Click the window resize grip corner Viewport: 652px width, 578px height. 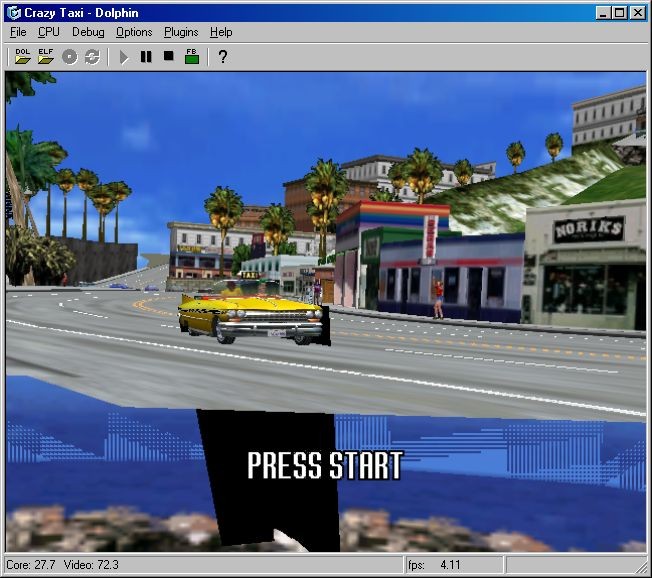(642, 568)
